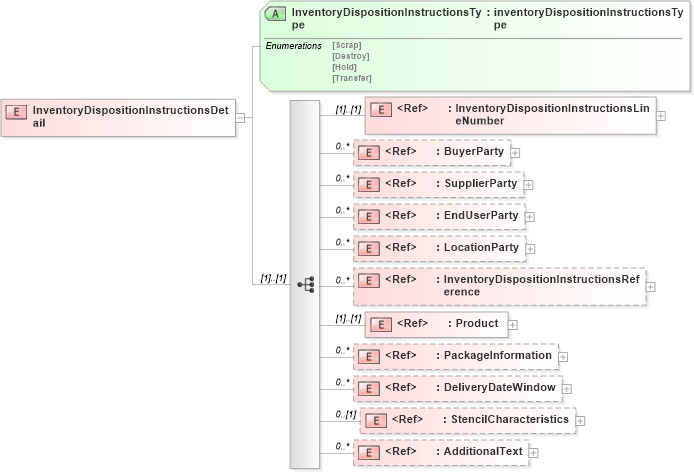694x473 pixels.
Task: Click the E icon beside AdditionalText
Action: [369, 452]
